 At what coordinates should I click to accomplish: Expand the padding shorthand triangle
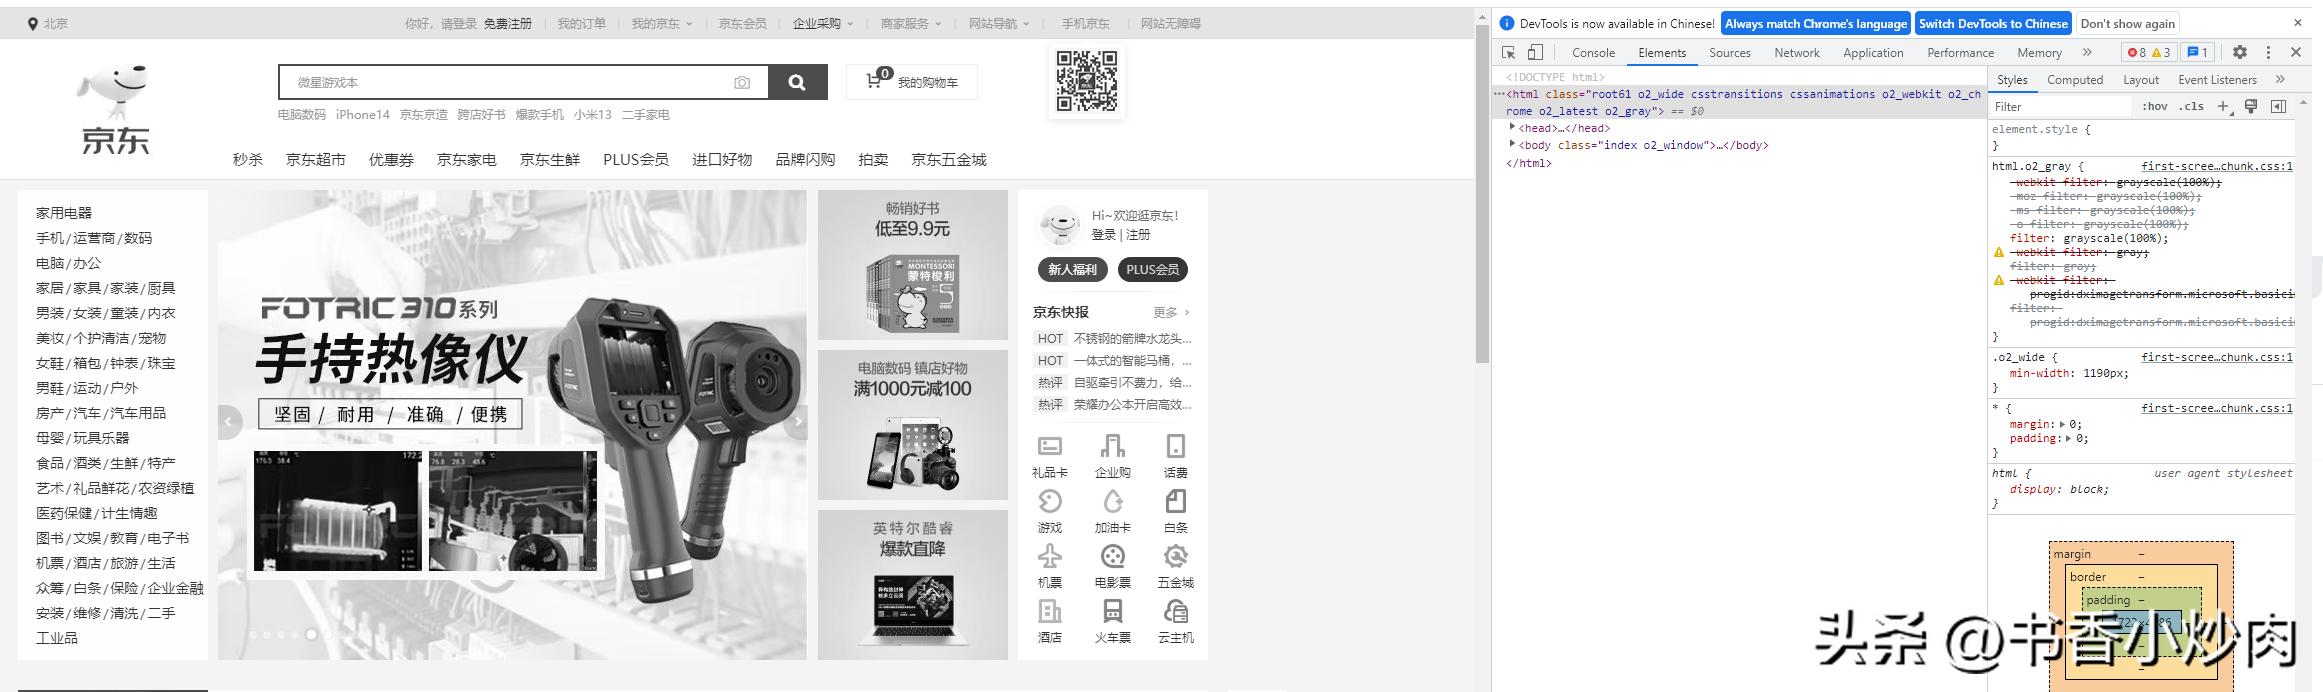tap(2070, 438)
